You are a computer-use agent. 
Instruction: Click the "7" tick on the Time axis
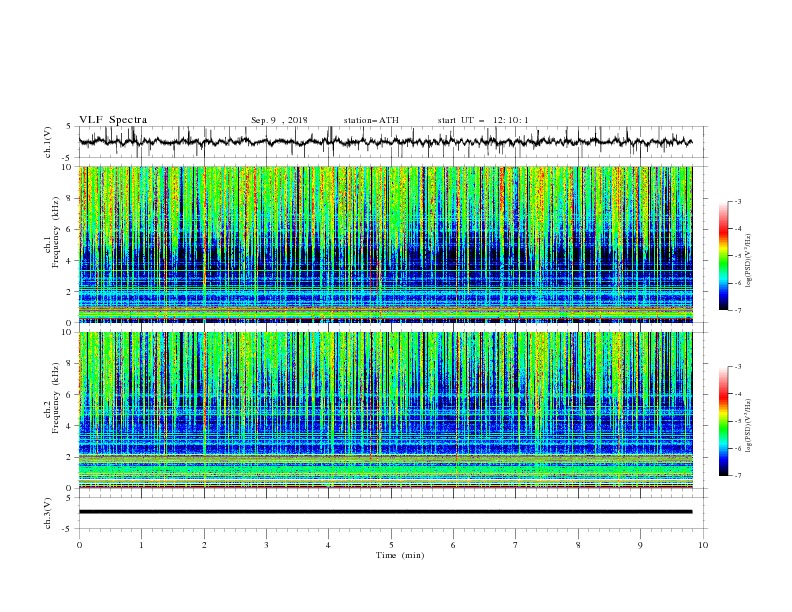click(515, 545)
